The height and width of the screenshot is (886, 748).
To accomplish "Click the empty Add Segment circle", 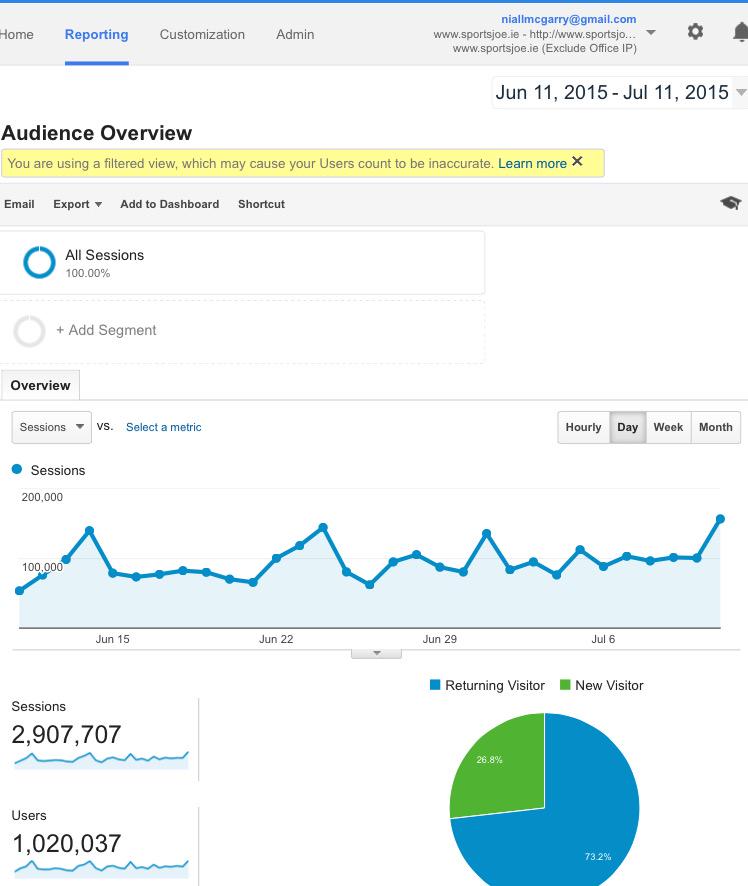I will [x=29, y=331].
